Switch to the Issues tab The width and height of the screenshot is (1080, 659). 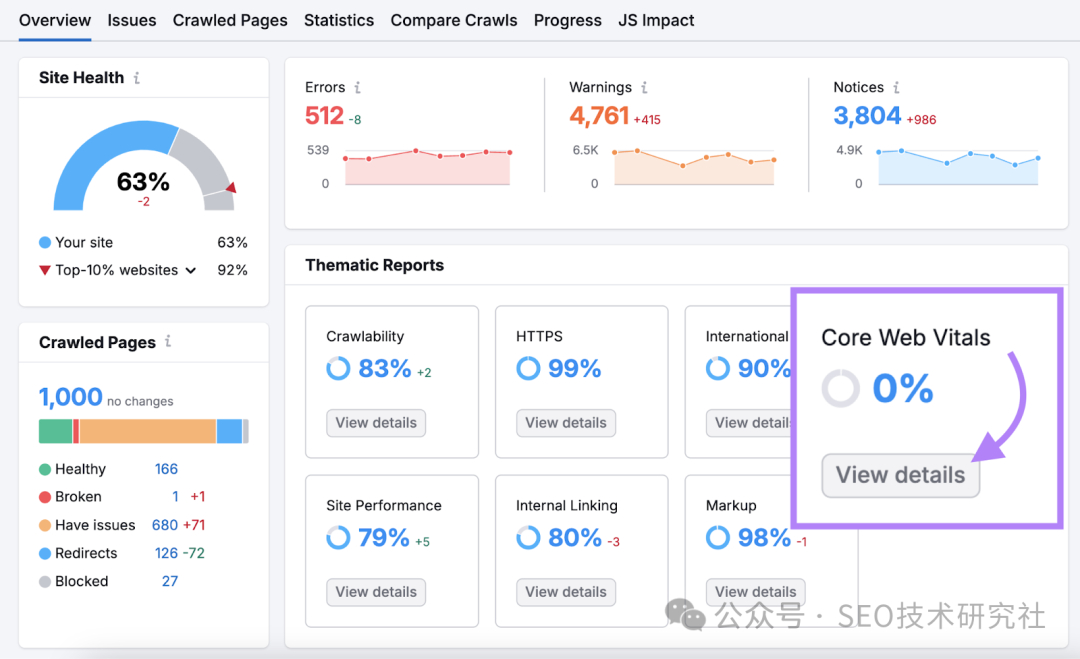(x=132, y=21)
